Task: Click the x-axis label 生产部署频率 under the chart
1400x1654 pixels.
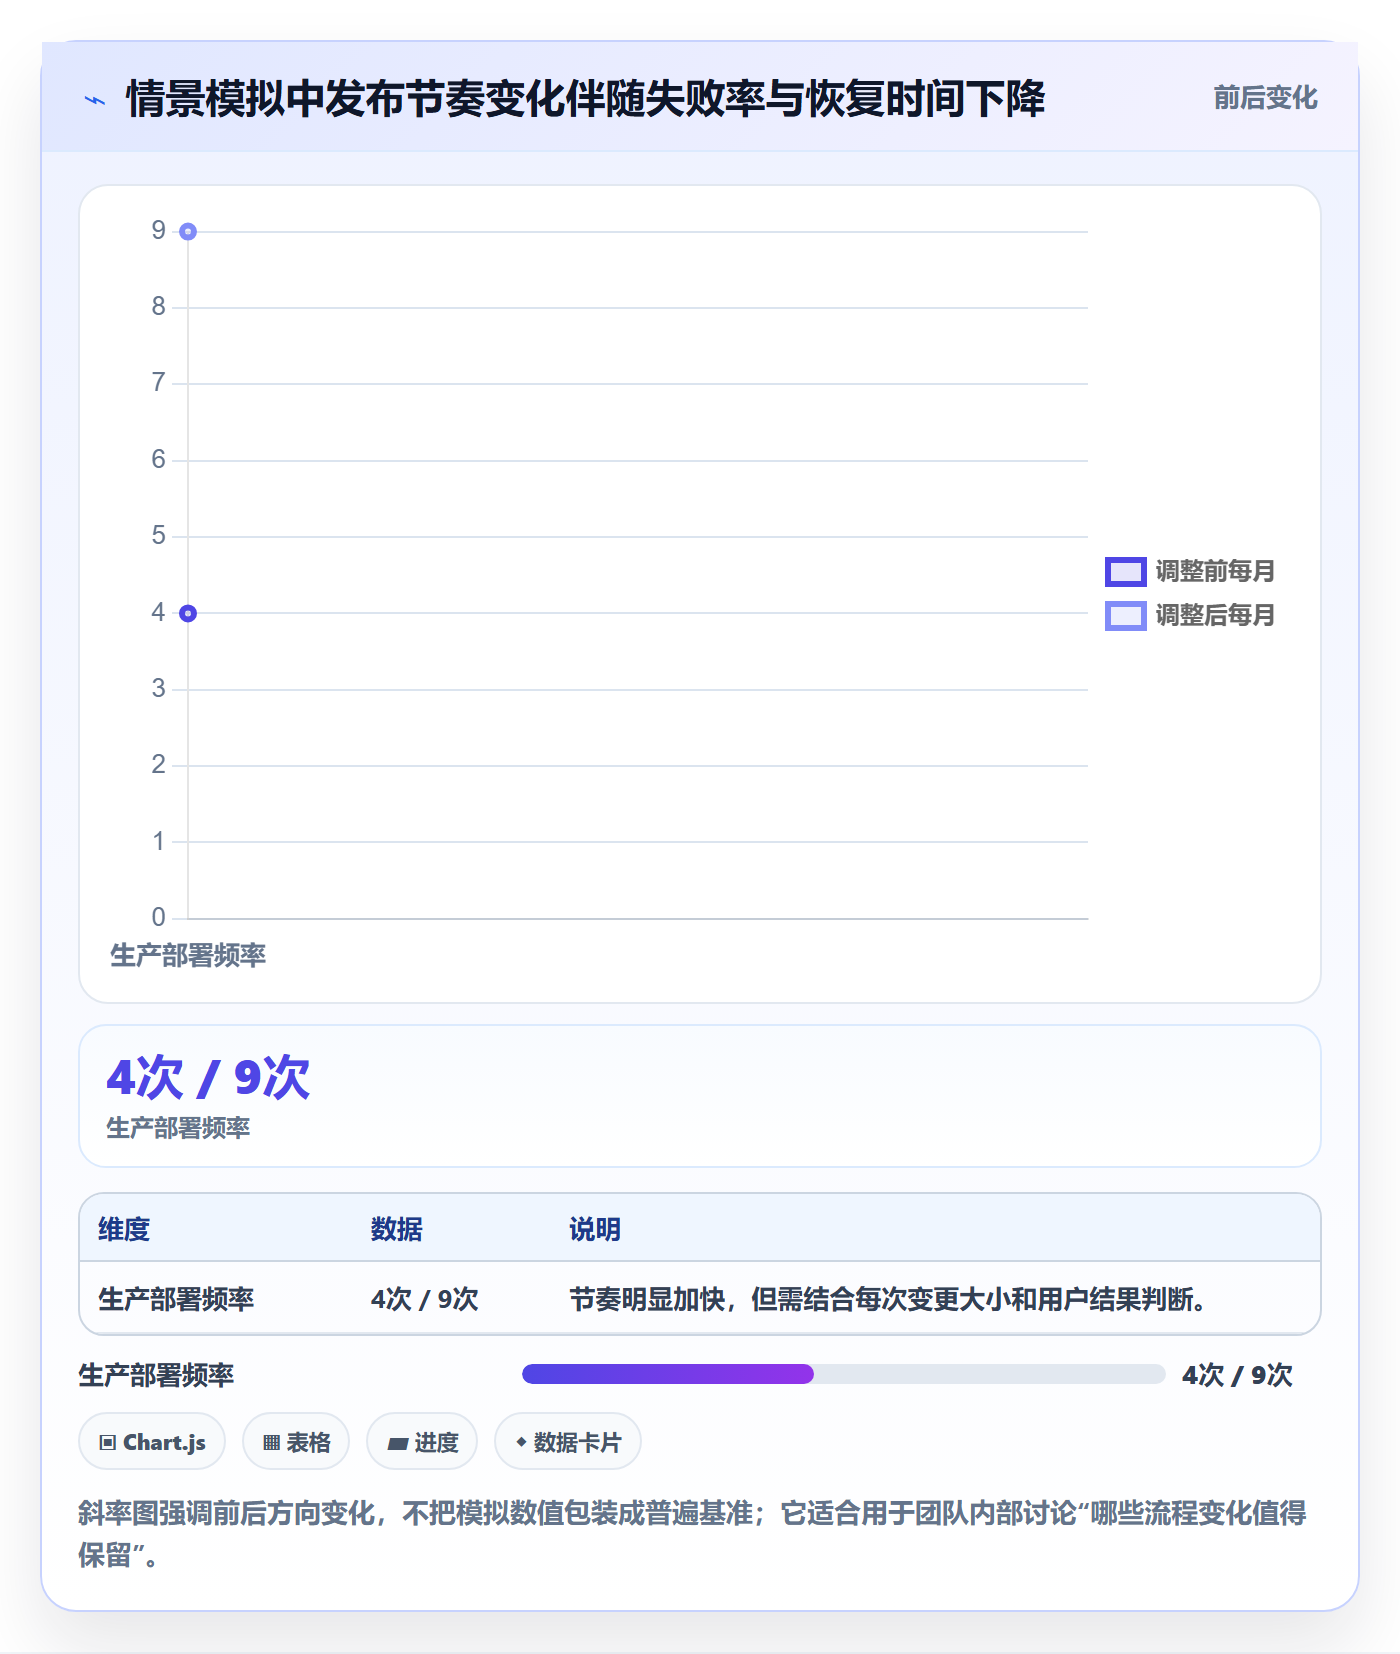Action: pyautogui.click(x=188, y=956)
